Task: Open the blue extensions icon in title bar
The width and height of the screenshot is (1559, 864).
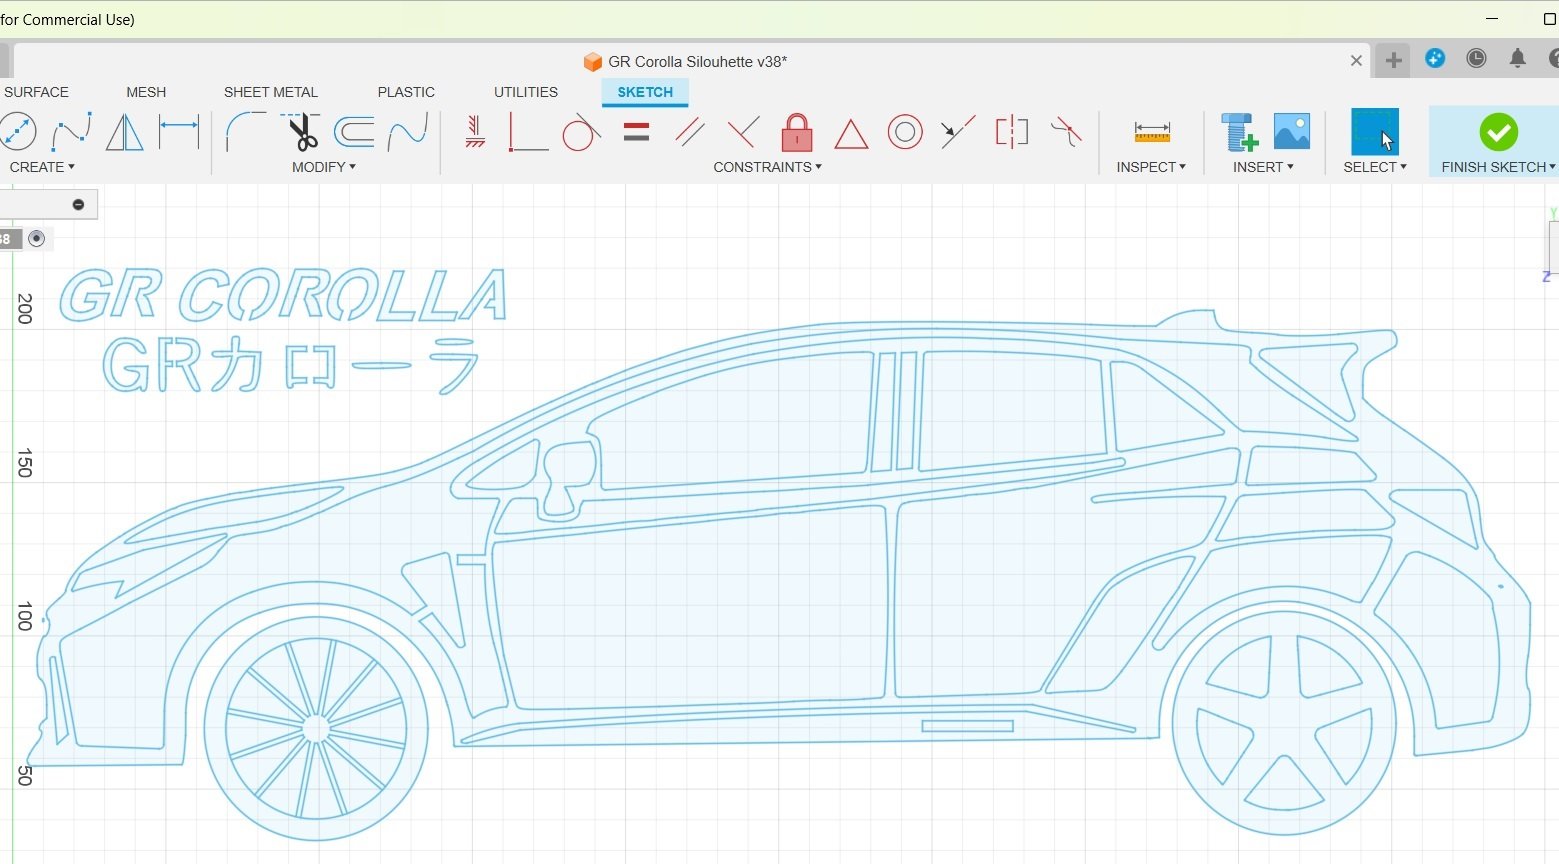Action: (x=1435, y=59)
